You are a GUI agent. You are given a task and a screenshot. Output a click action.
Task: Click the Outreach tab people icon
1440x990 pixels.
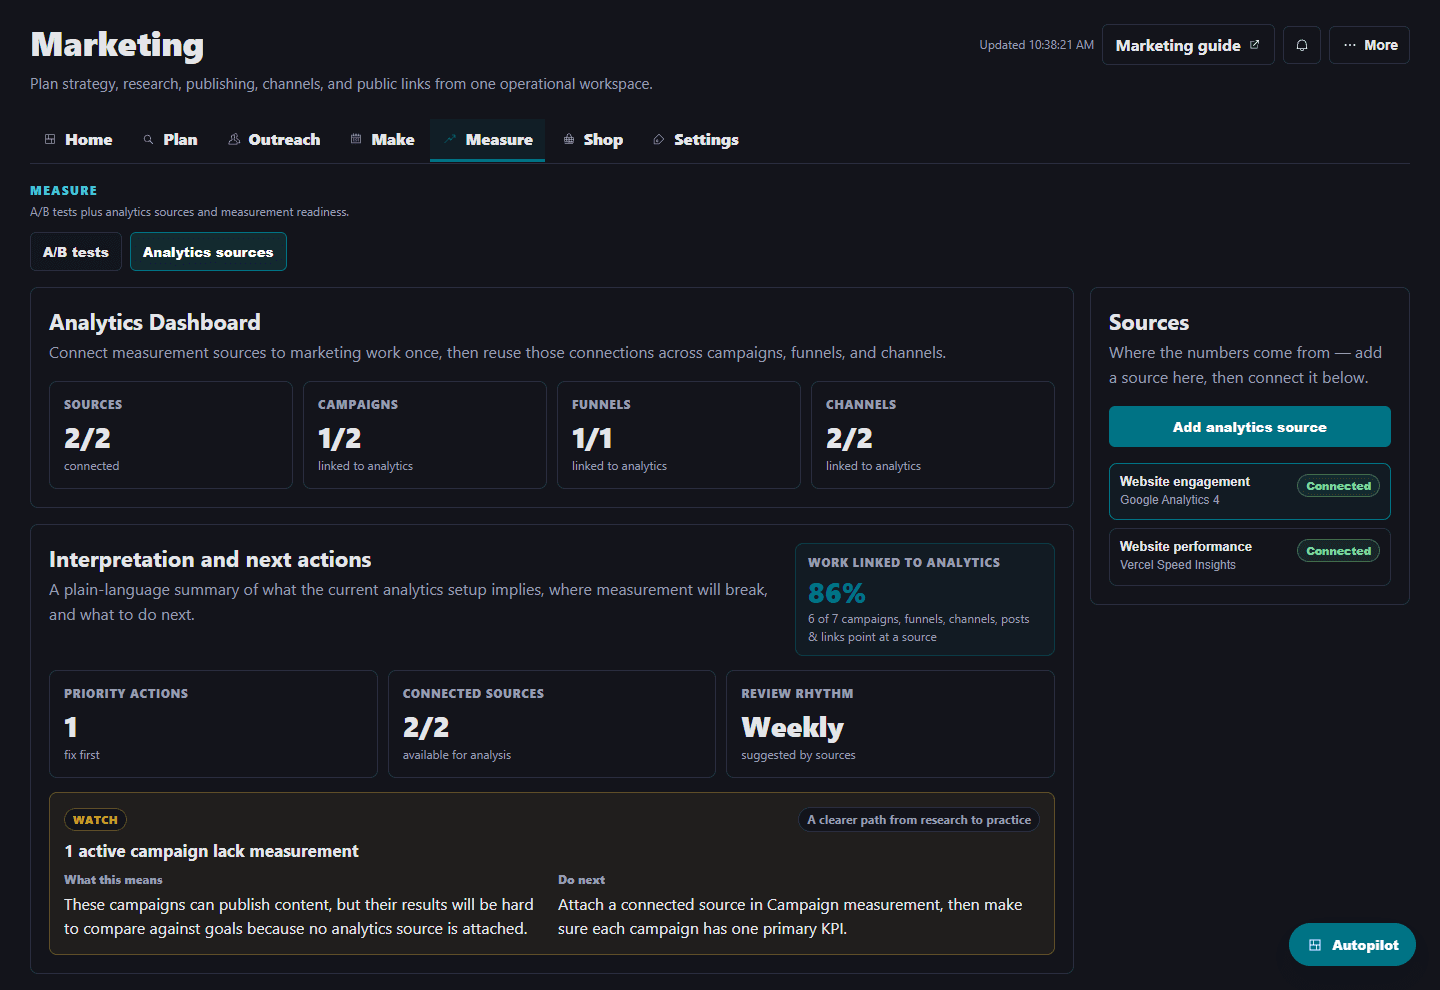point(234,140)
